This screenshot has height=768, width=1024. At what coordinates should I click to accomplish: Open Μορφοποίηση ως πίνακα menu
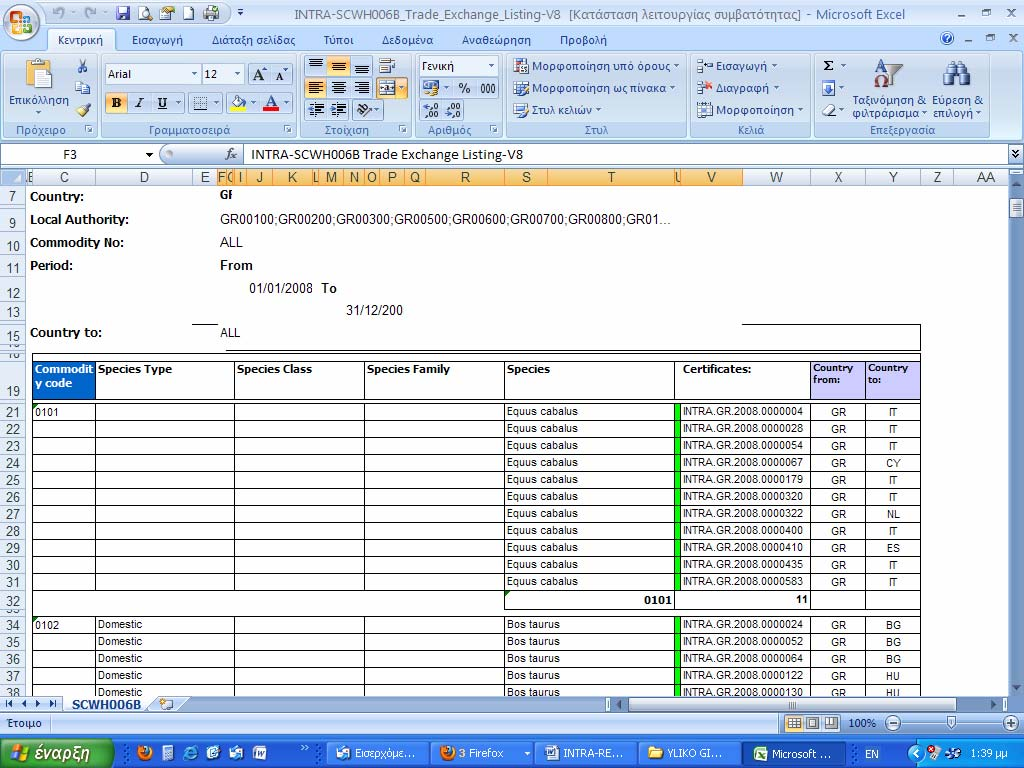[594, 88]
